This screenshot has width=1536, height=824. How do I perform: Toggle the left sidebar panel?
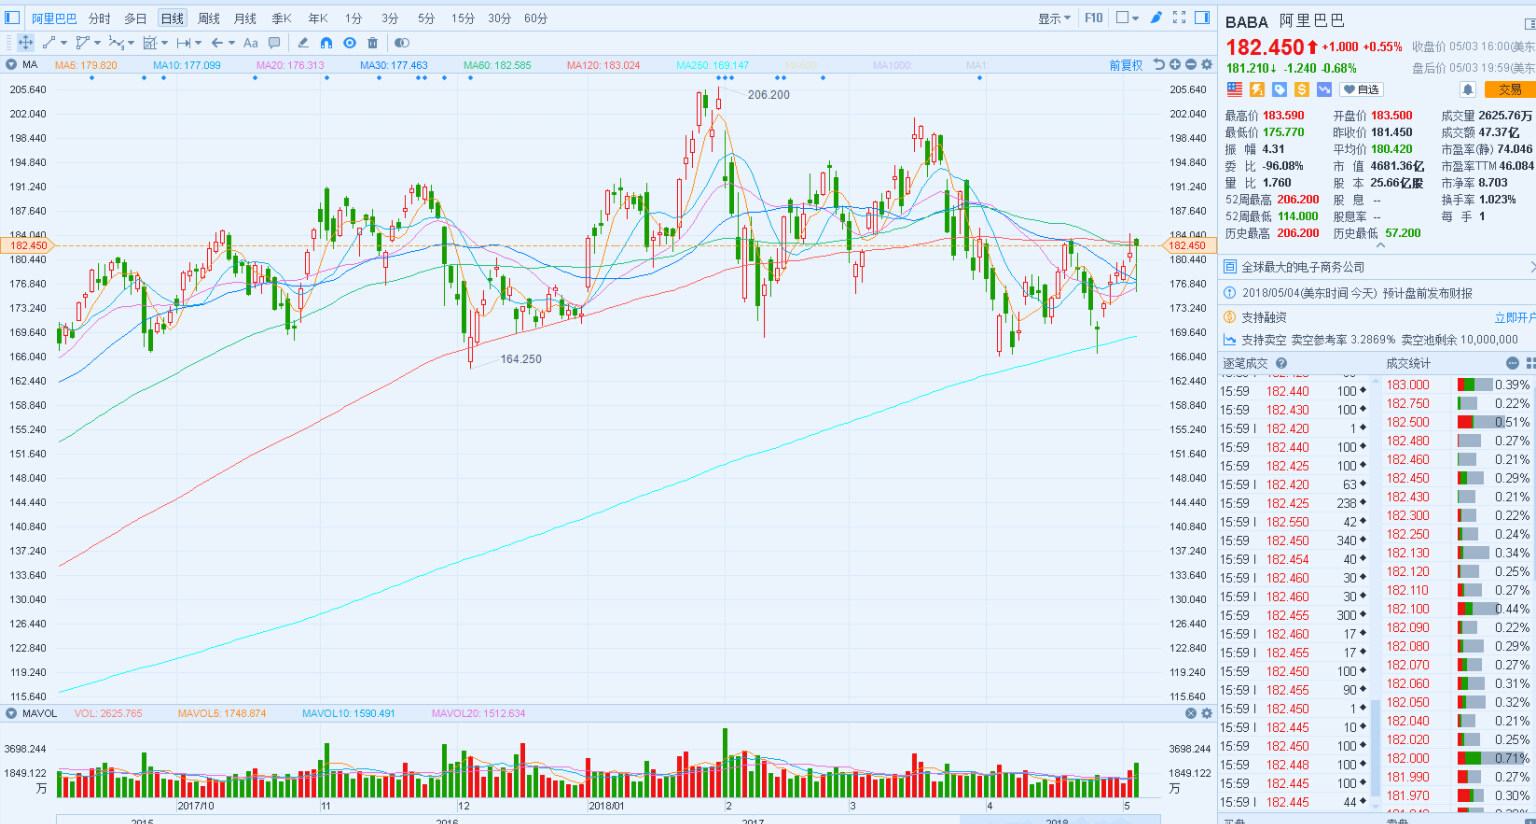point(12,18)
